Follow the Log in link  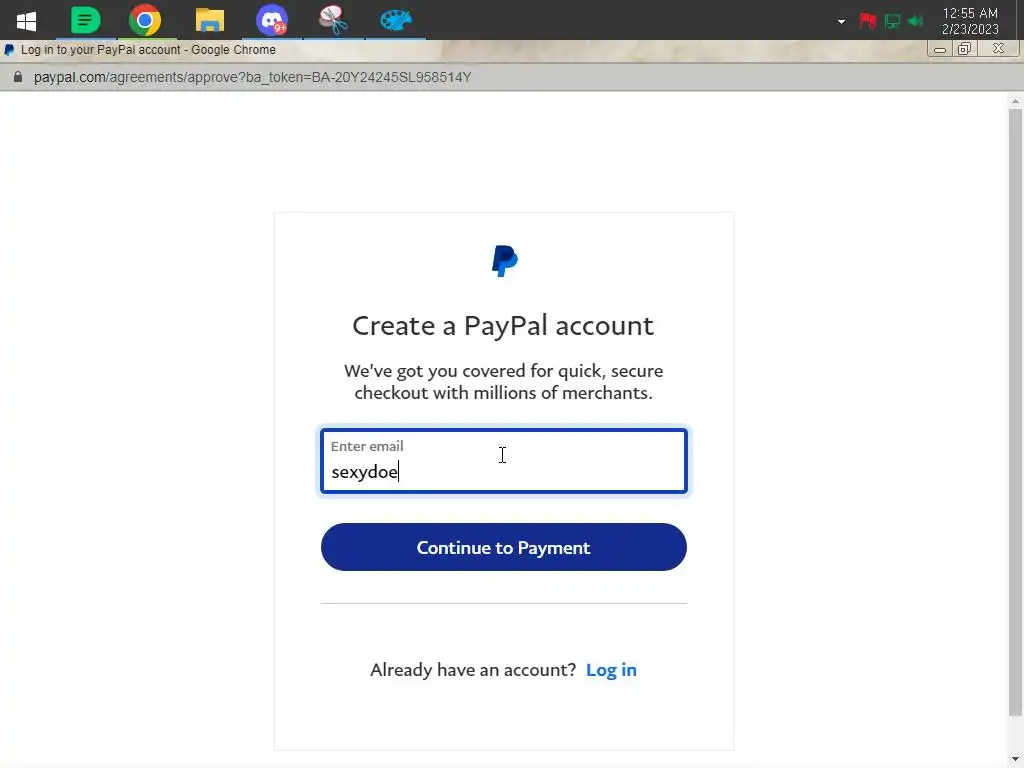coord(611,669)
